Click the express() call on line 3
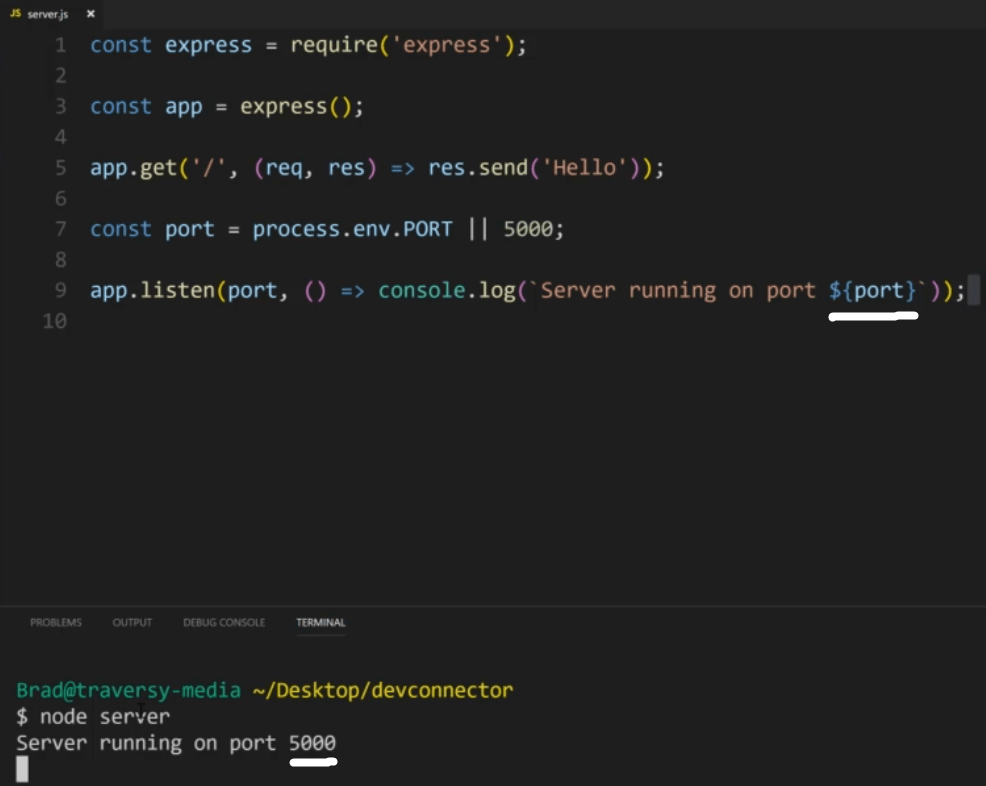Viewport: 986px width, 786px height. [x=296, y=106]
